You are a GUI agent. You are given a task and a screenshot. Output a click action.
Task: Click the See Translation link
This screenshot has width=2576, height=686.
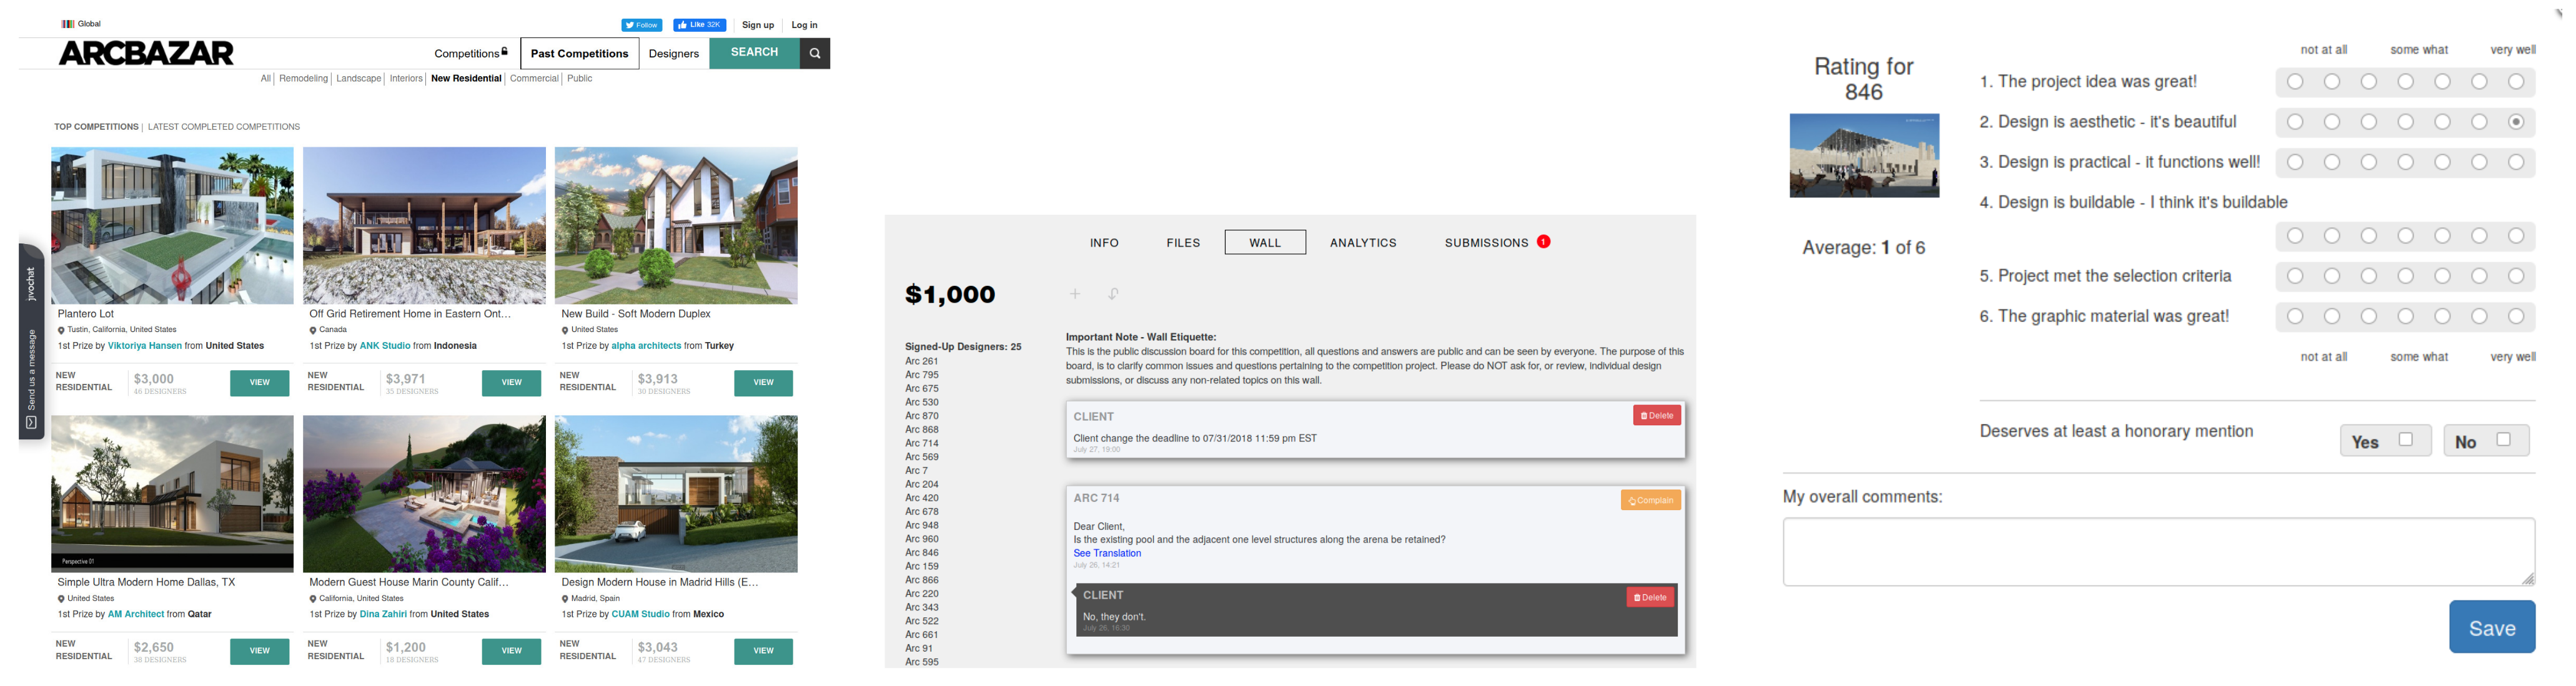click(x=1106, y=553)
